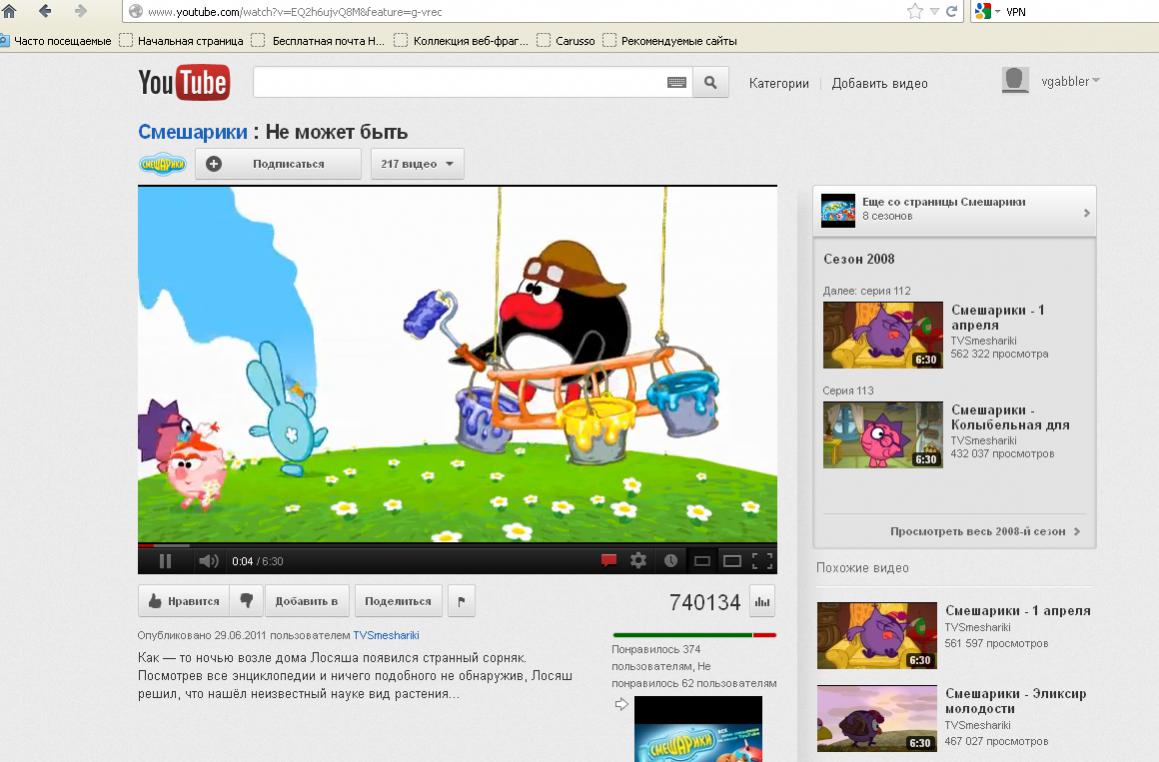Open the TVSmeshariki uploader link
The image size is (1159, 762).
[386, 635]
